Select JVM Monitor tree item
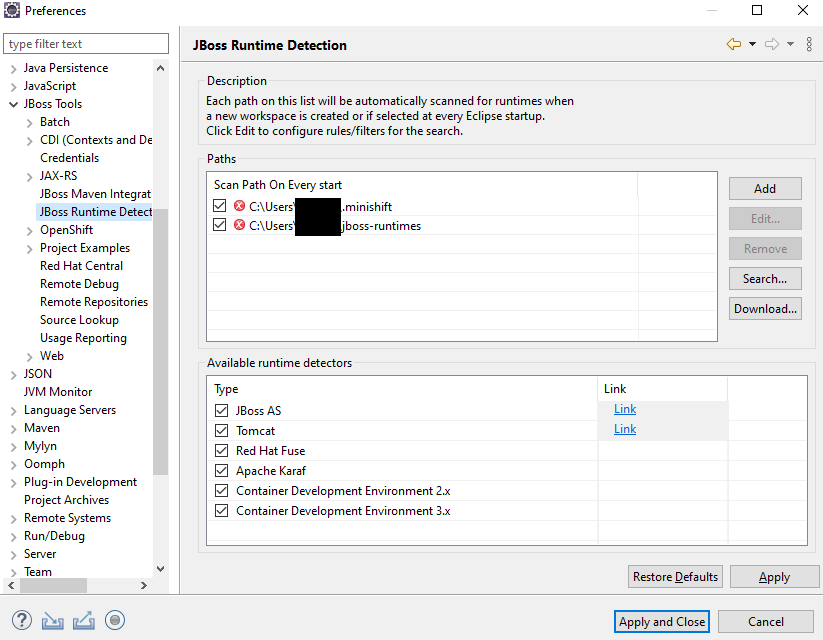823x640 pixels. pyautogui.click(x=58, y=392)
